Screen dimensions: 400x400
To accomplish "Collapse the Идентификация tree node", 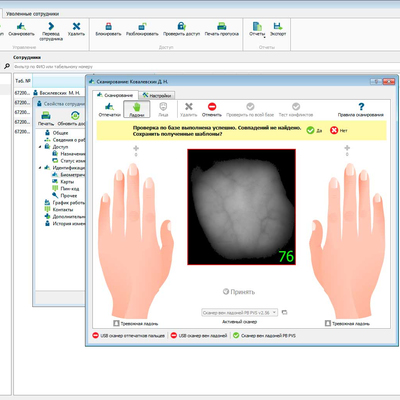I will tap(41, 168).
